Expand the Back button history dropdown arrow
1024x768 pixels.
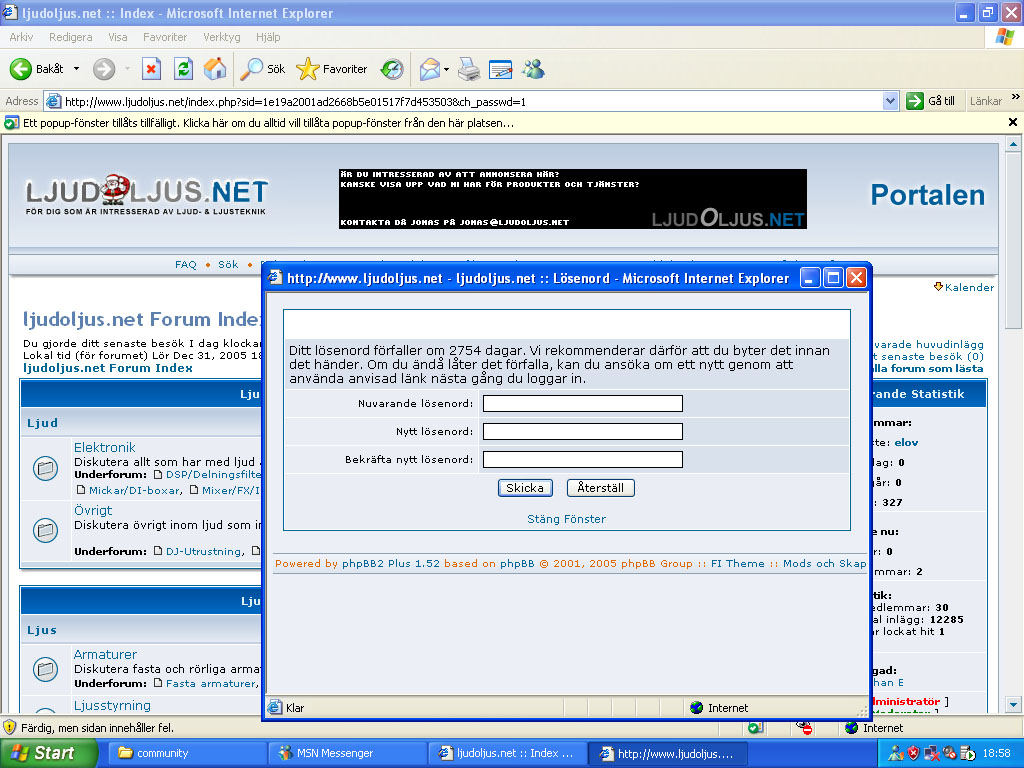coord(76,69)
